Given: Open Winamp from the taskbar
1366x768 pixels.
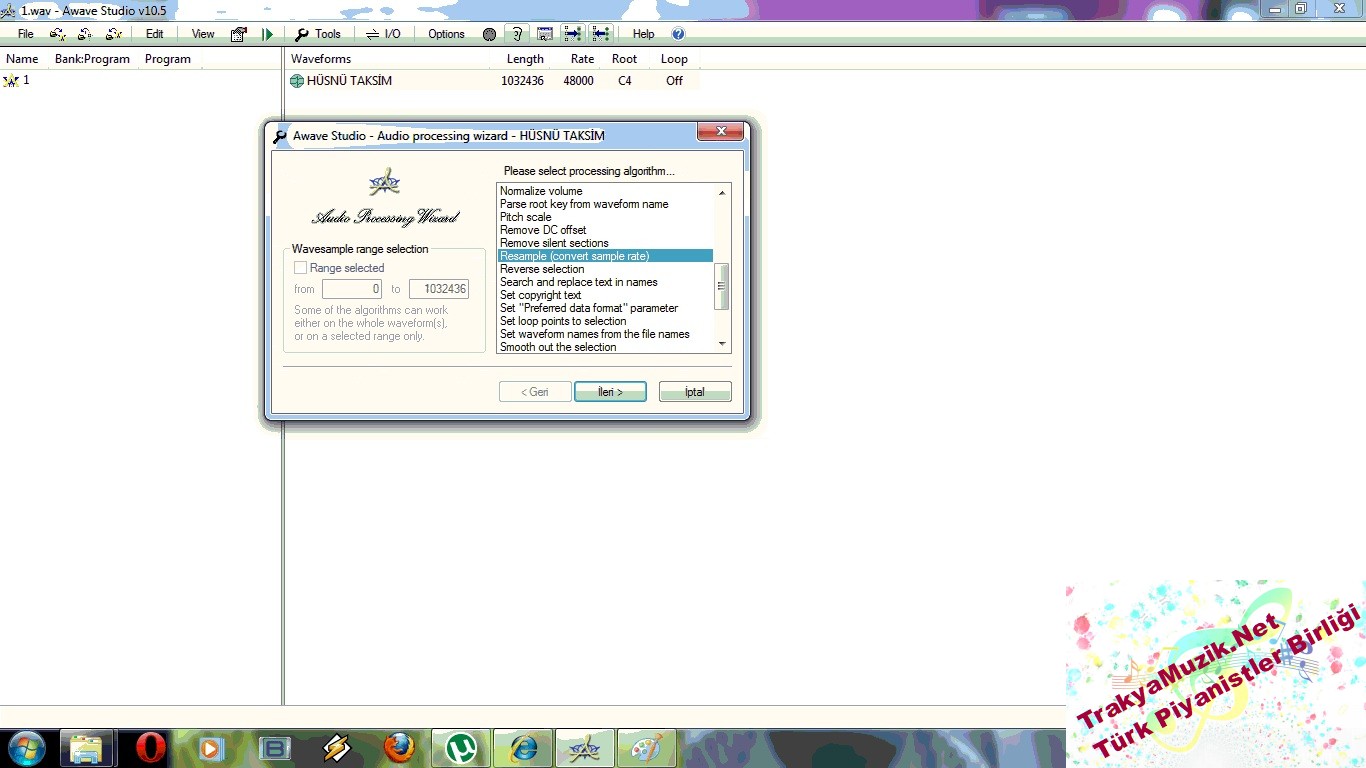Looking at the screenshot, I should tap(337, 748).
